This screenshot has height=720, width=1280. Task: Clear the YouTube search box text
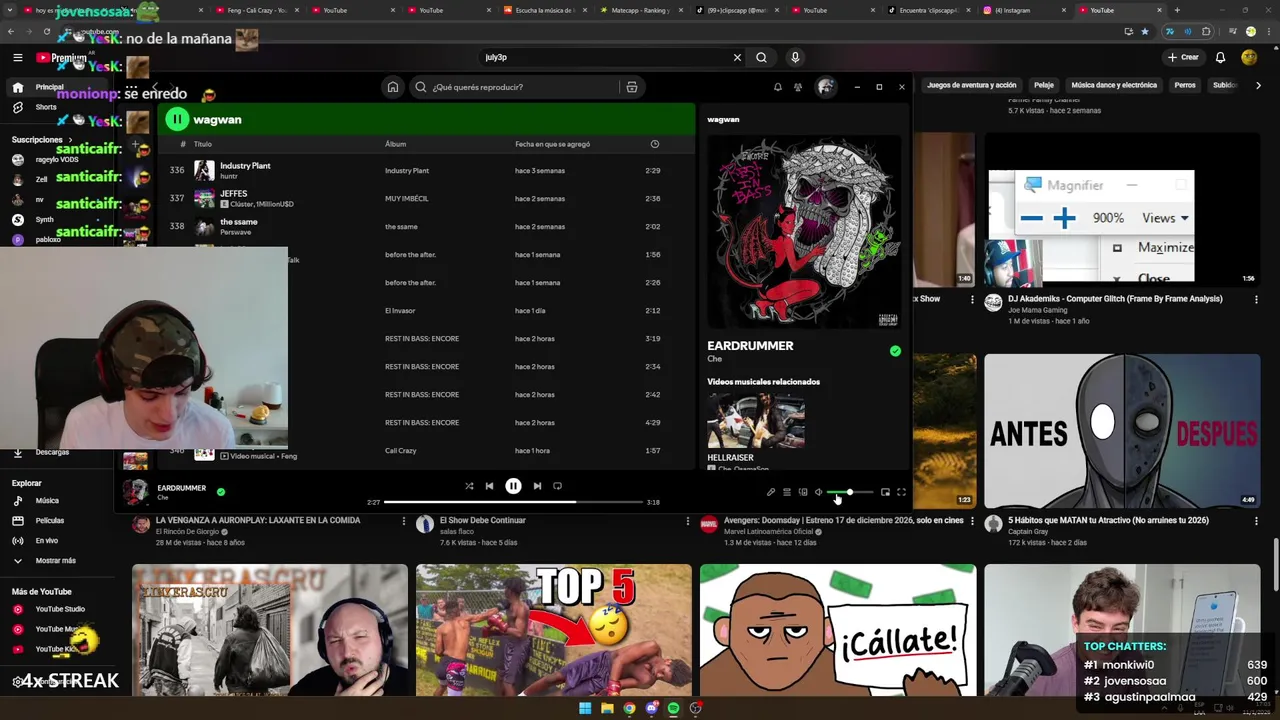737,57
